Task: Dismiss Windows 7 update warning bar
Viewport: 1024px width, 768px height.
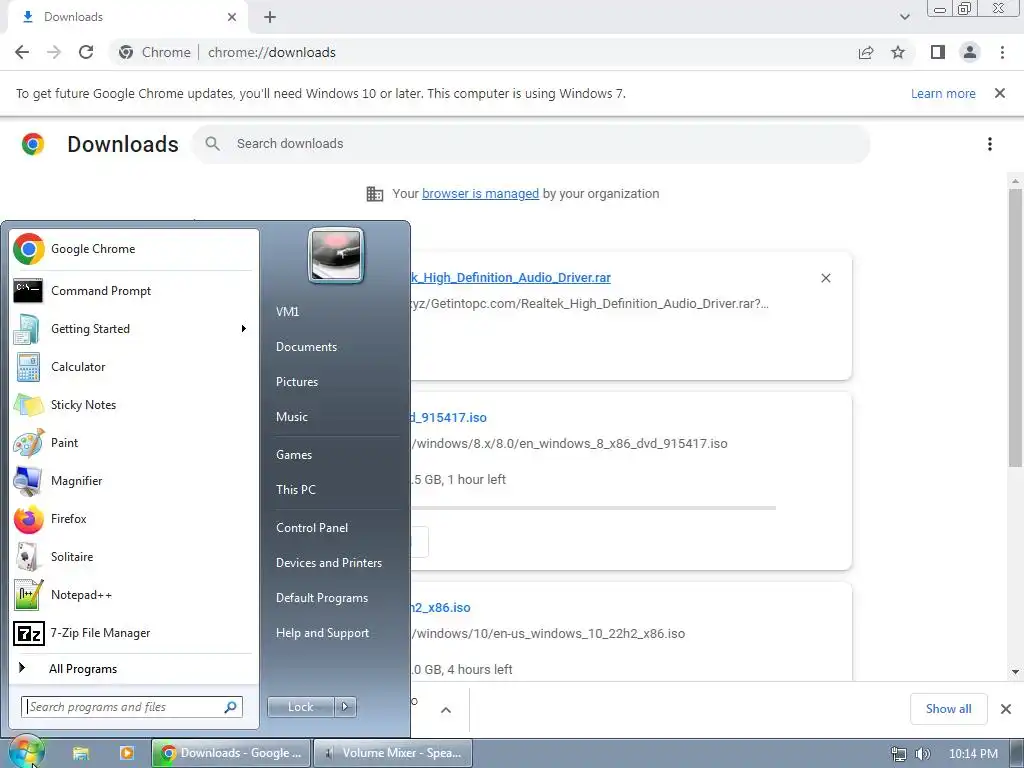Action: (1000, 93)
